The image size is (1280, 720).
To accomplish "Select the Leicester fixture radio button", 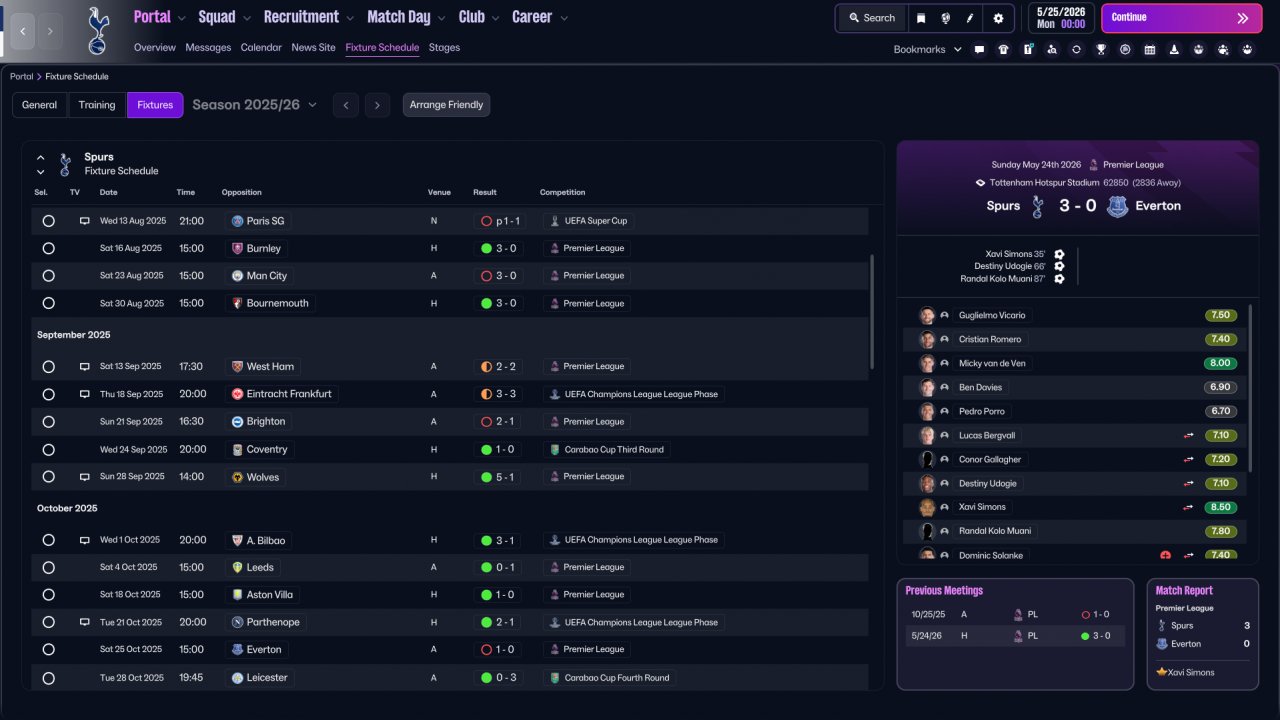I will [x=48, y=678].
